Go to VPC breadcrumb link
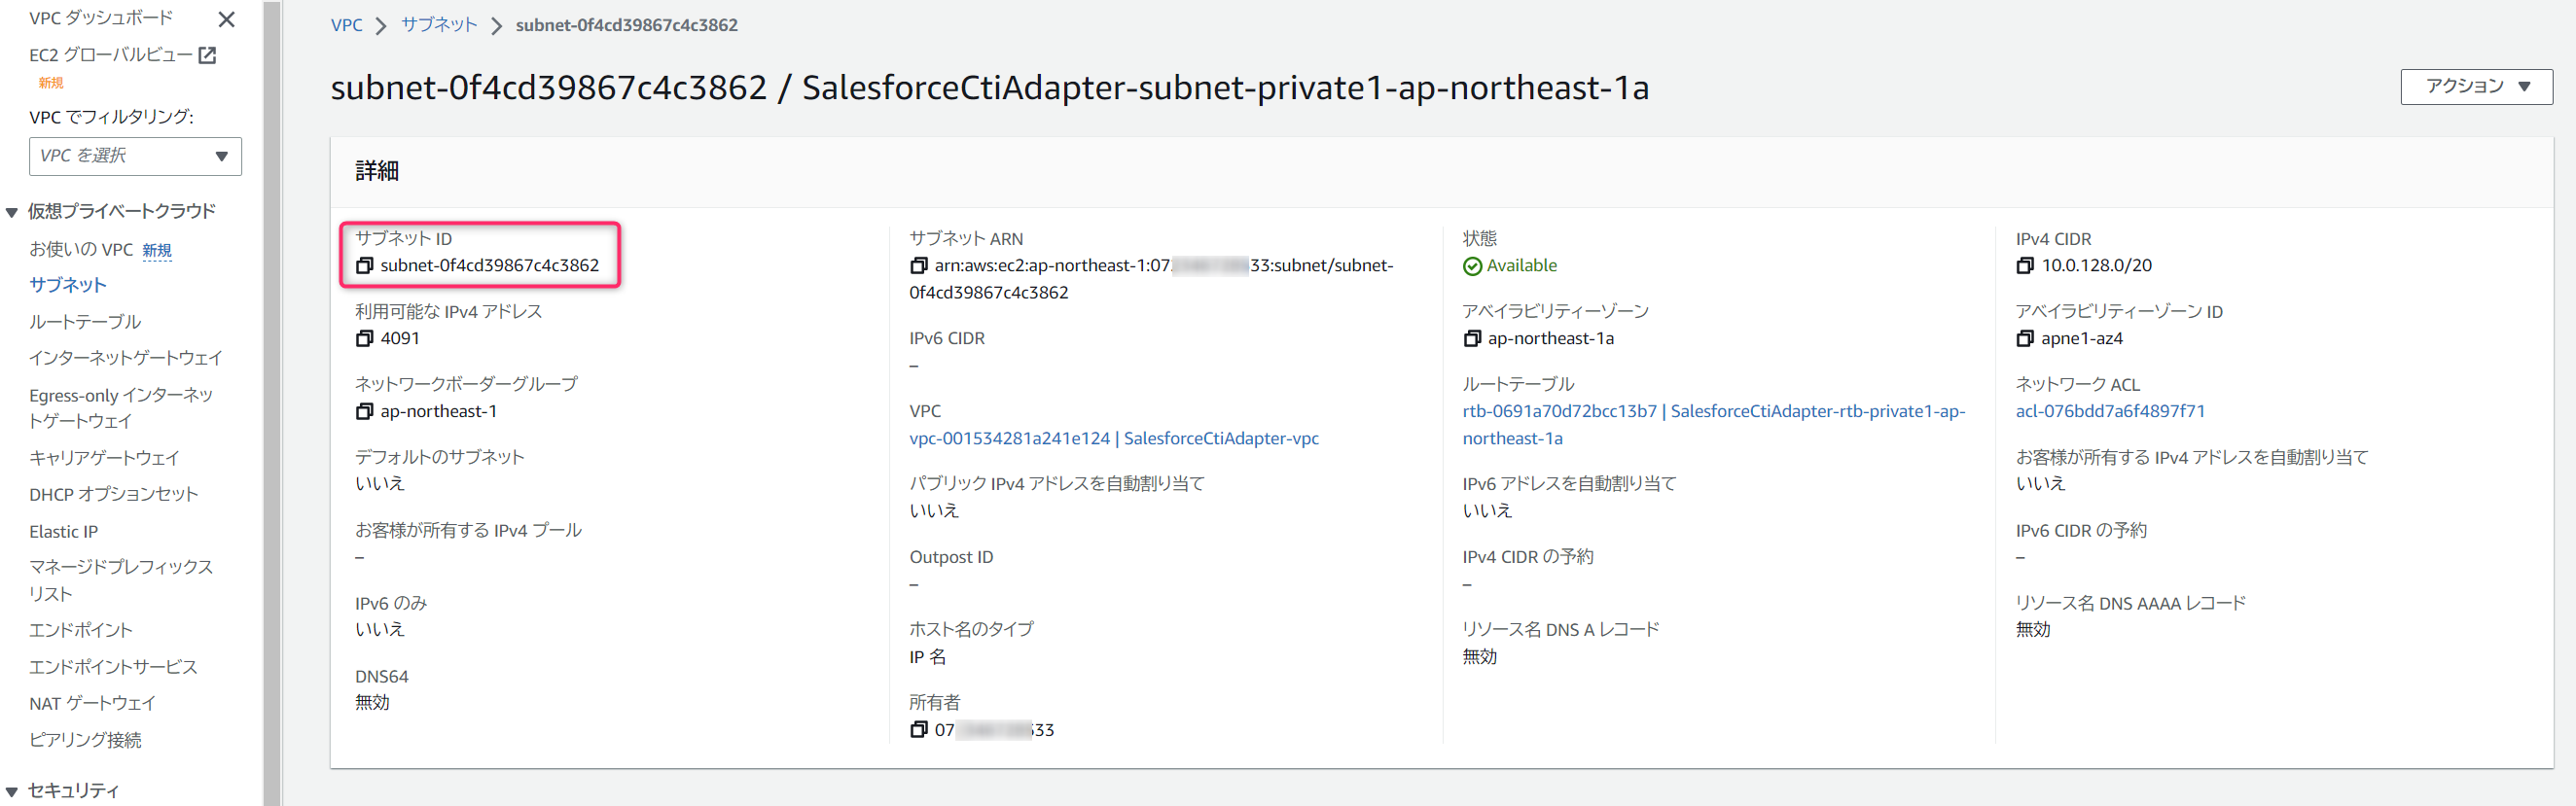Viewport: 2576px width, 806px height. click(x=346, y=25)
